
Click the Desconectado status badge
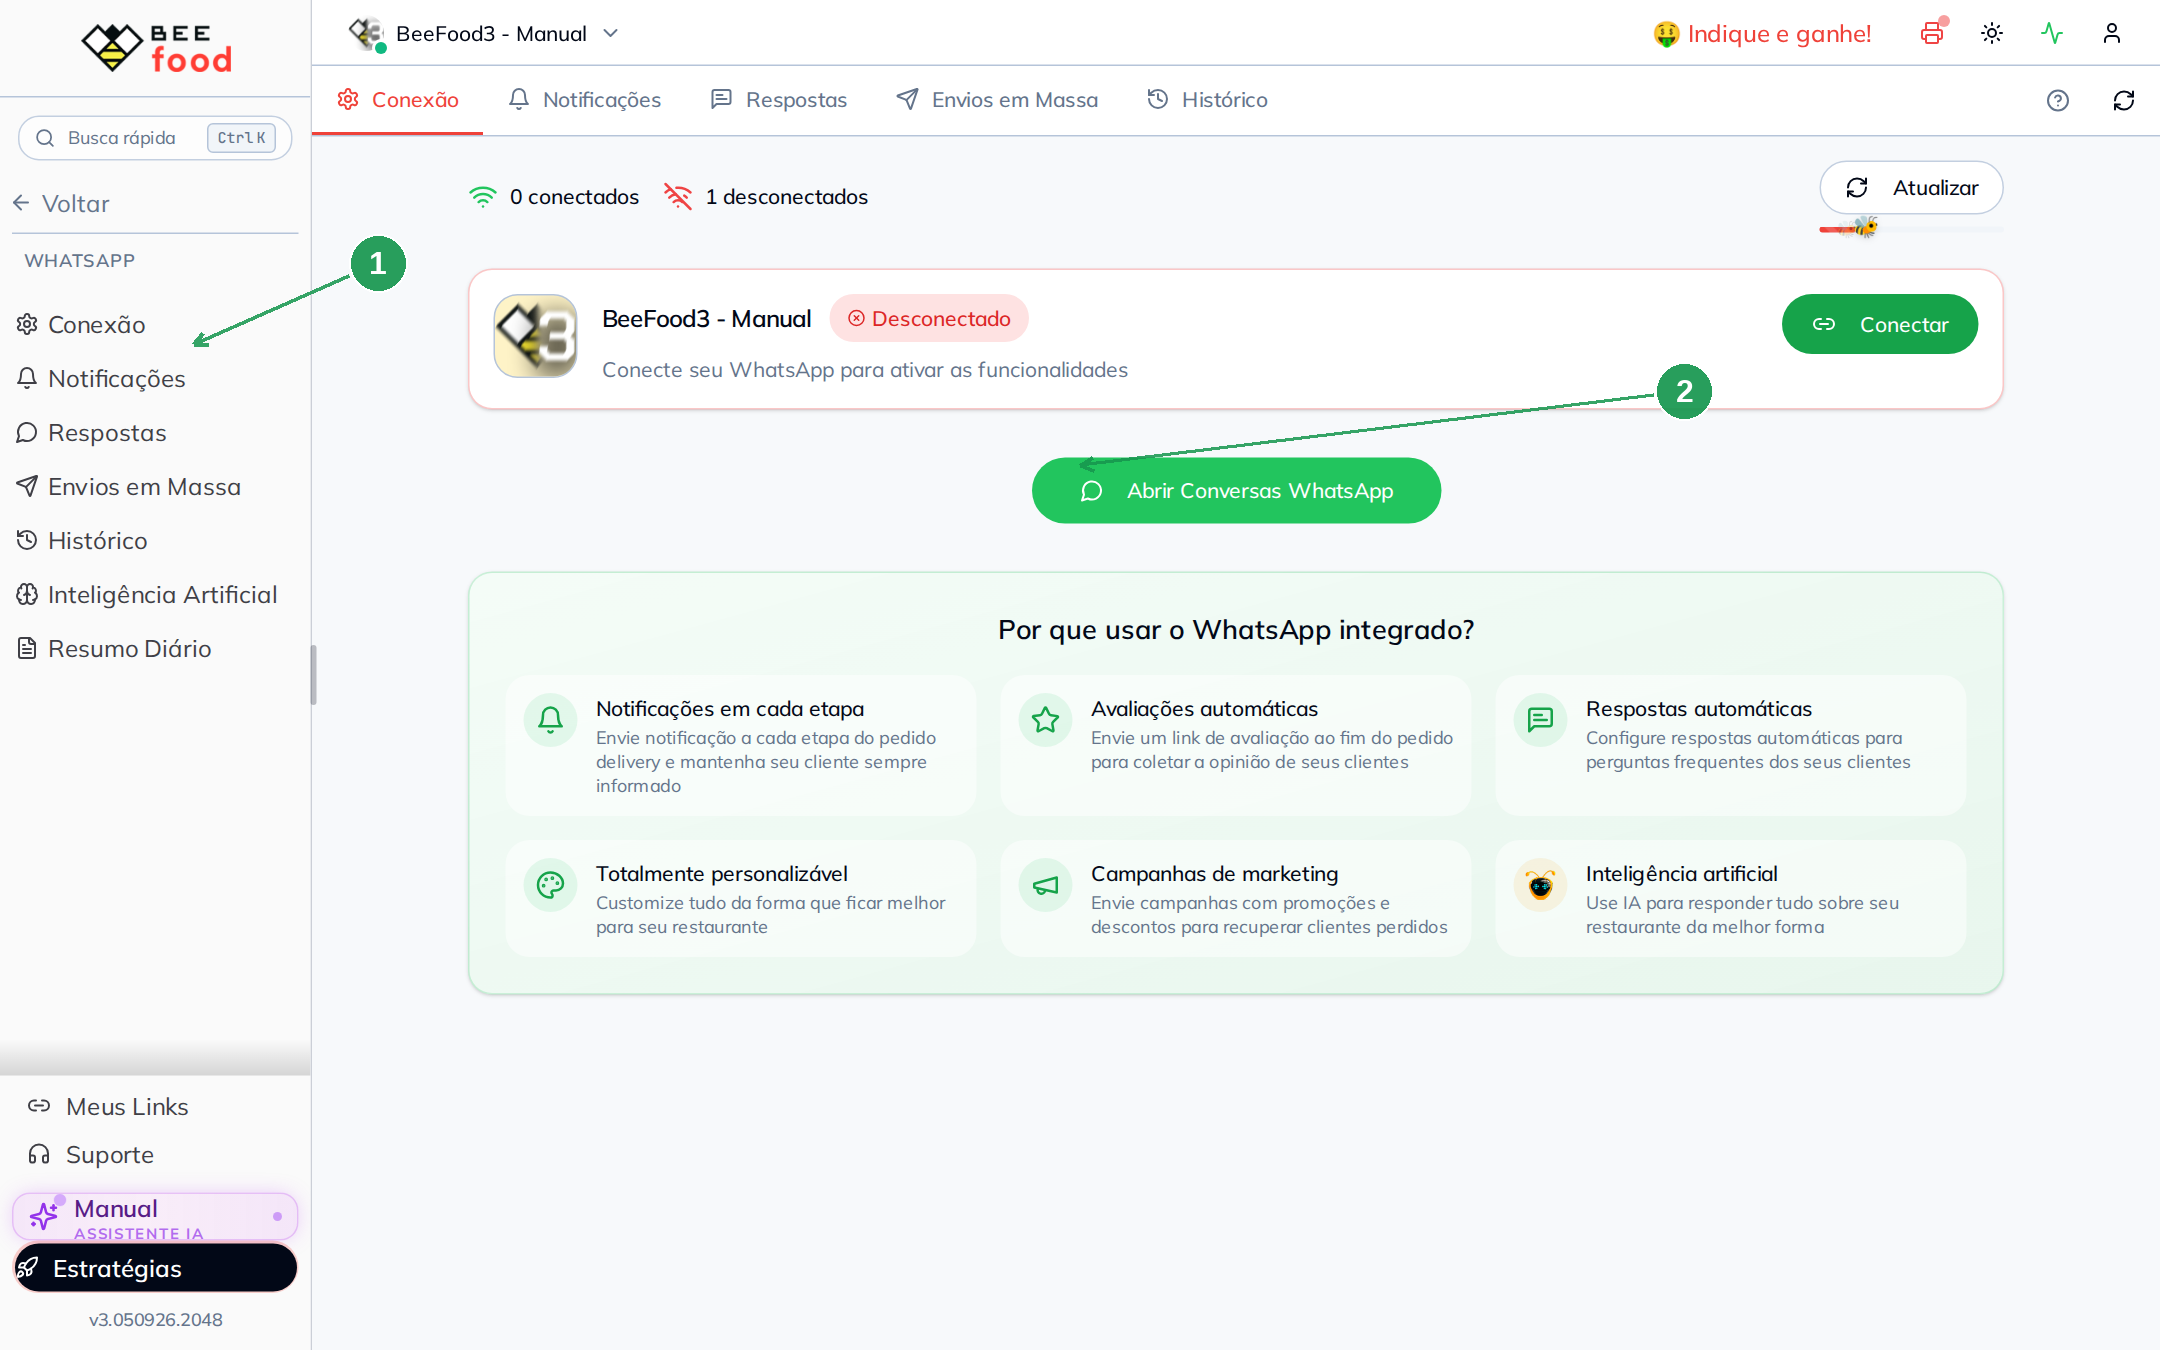point(929,319)
